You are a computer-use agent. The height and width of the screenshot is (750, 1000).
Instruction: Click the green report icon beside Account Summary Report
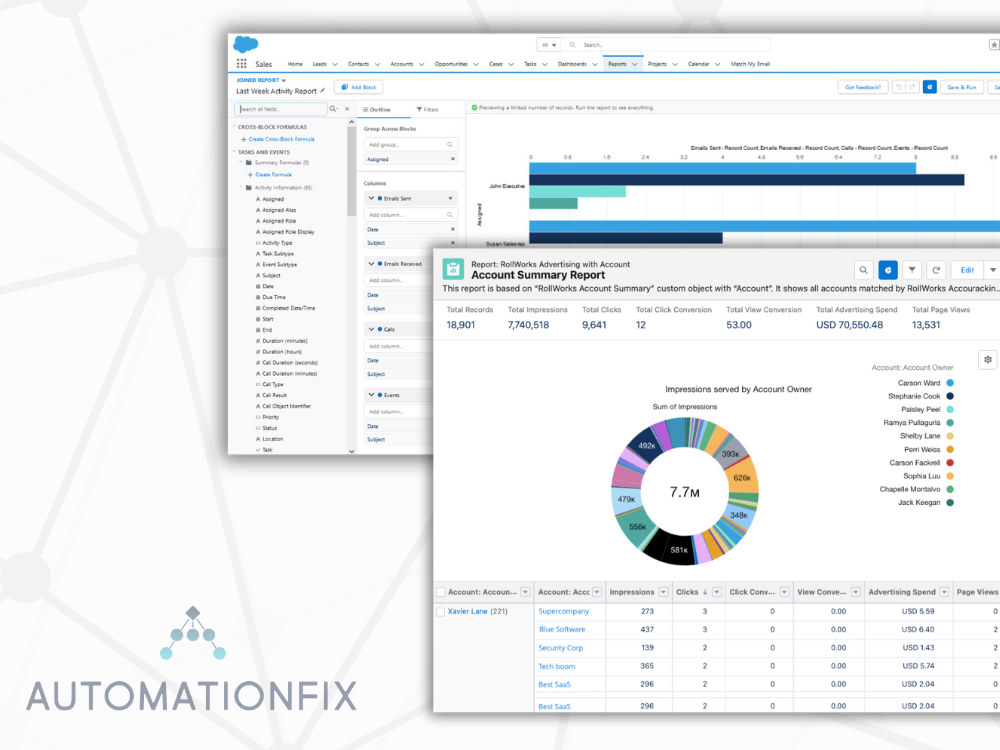(453, 269)
